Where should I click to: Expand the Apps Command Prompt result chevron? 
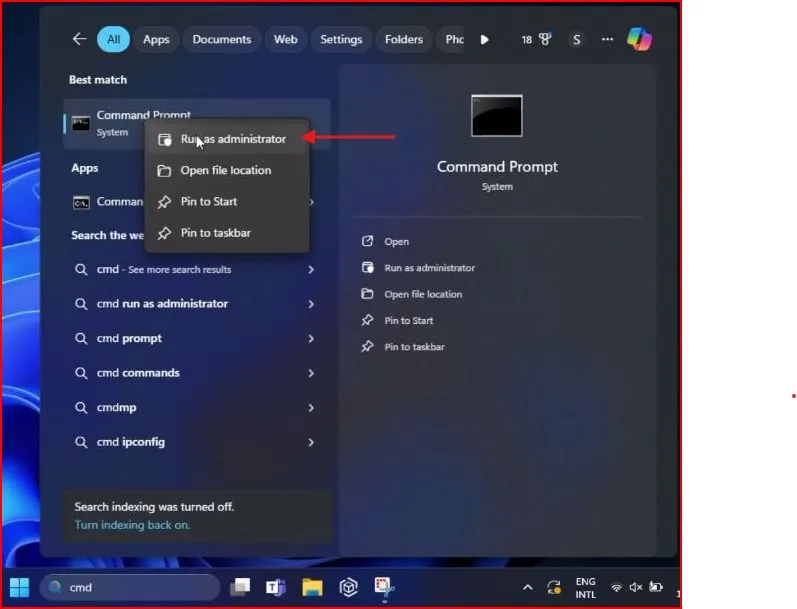tap(312, 202)
